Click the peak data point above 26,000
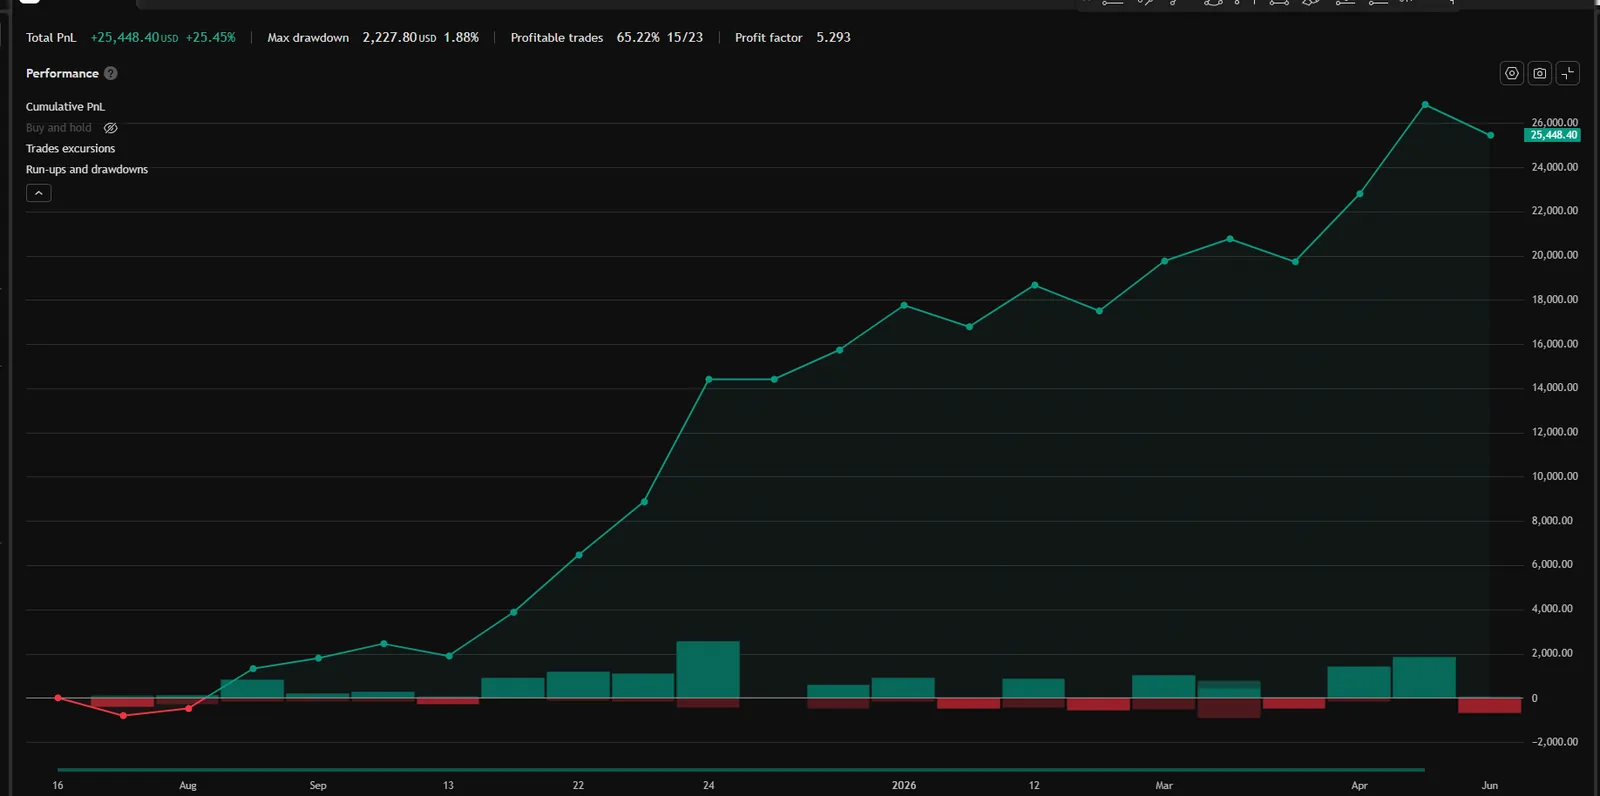The height and width of the screenshot is (796, 1600). coord(1425,105)
